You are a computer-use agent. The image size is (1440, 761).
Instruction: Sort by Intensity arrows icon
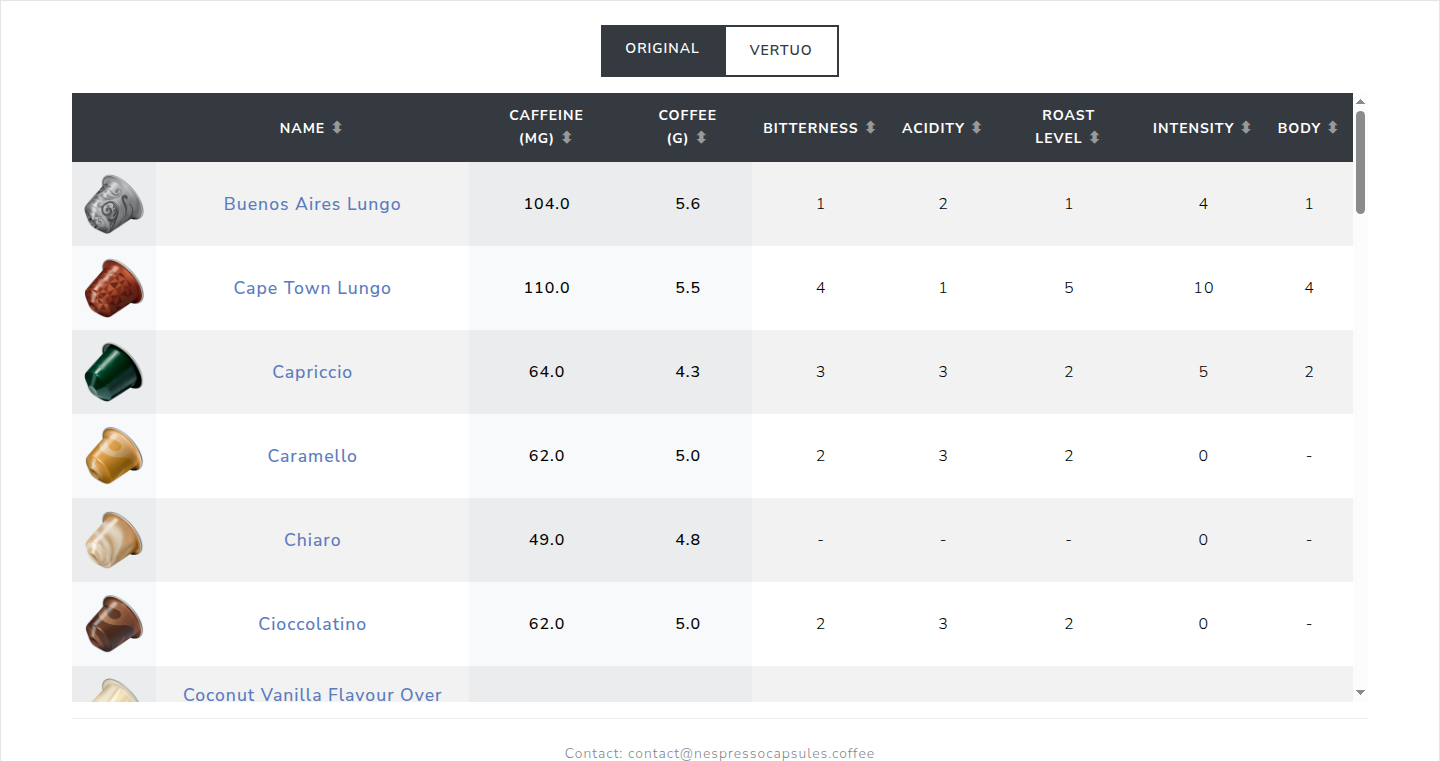click(1246, 128)
